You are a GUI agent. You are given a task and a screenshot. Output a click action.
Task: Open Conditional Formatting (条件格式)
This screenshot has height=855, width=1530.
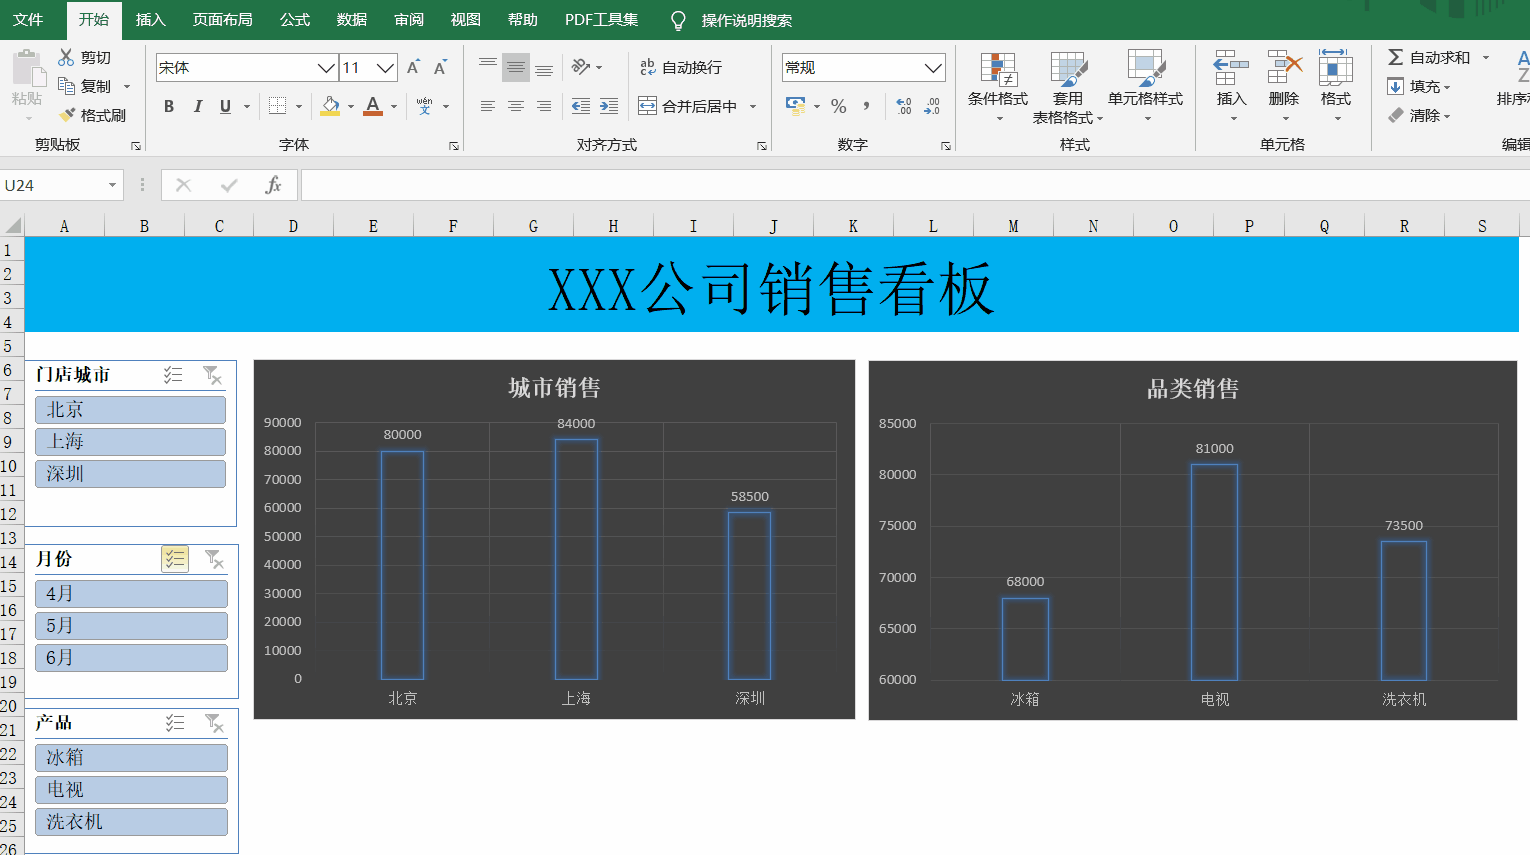tap(998, 86)
